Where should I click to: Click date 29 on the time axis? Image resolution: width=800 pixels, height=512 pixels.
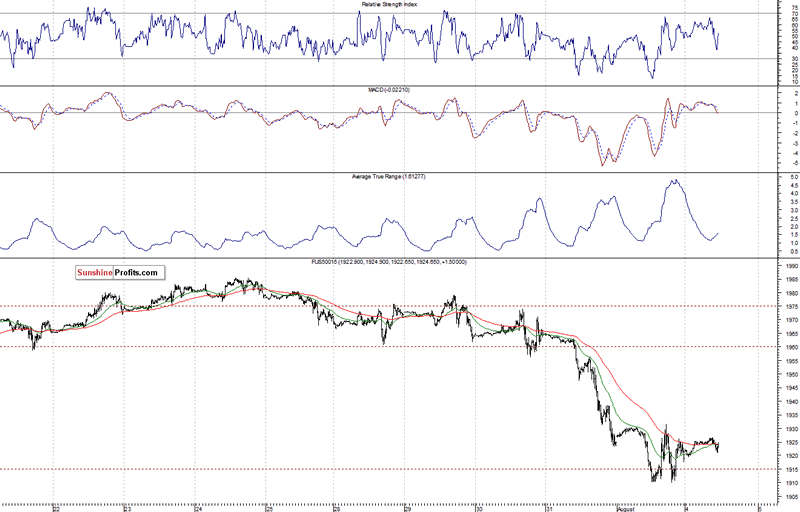407,508
